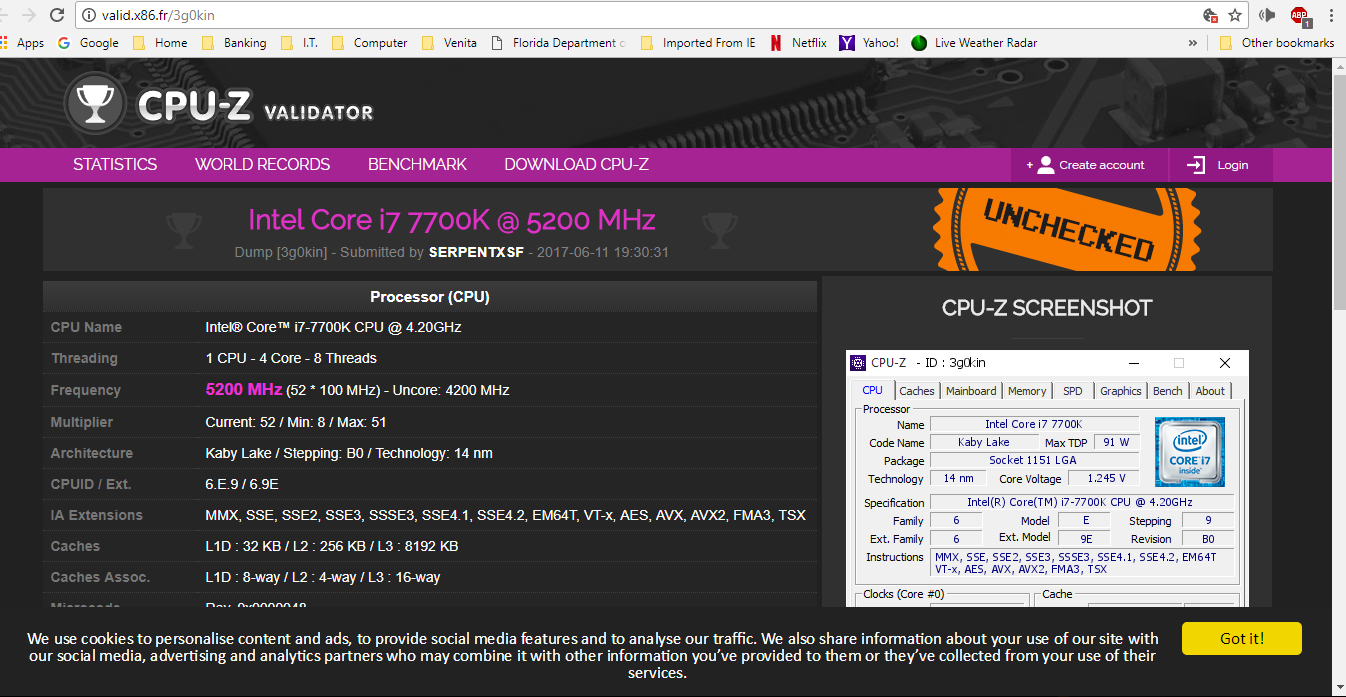Click the Max TDP 91 W field
This screenshot has width=1346, height=697.
1116,442
